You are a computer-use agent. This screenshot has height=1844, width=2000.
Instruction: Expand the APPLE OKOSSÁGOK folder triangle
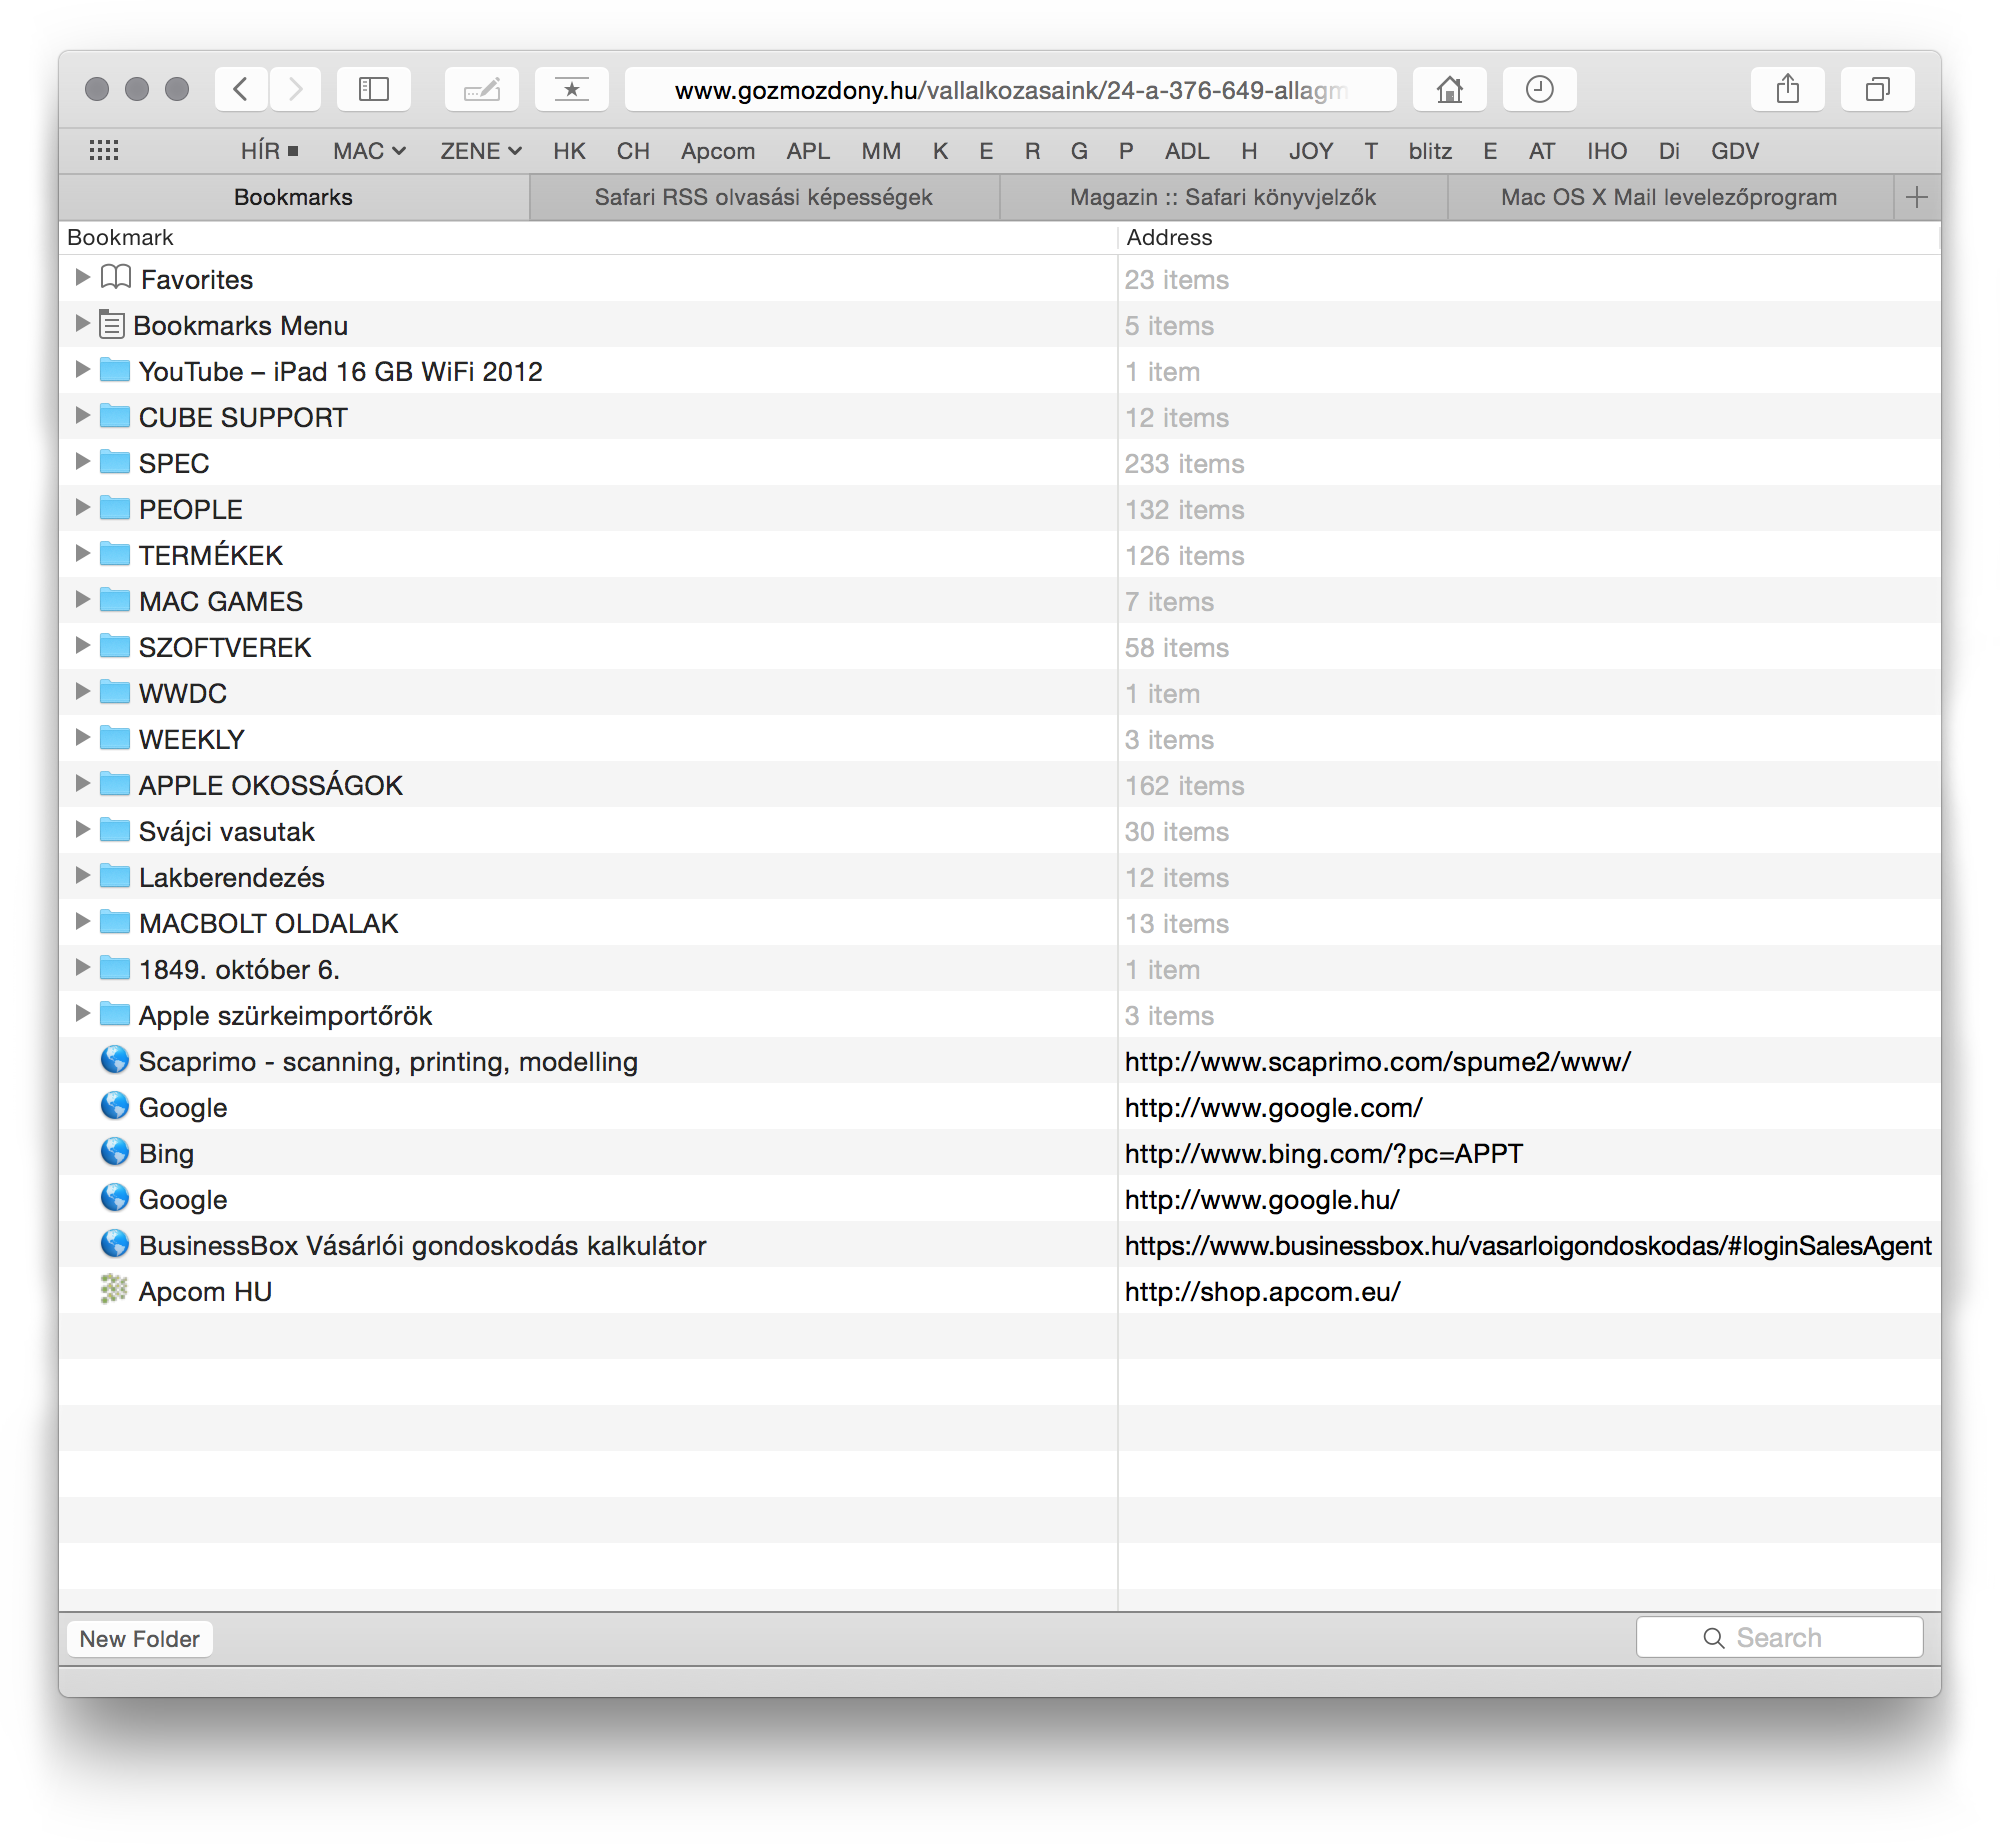coord(82,783)
